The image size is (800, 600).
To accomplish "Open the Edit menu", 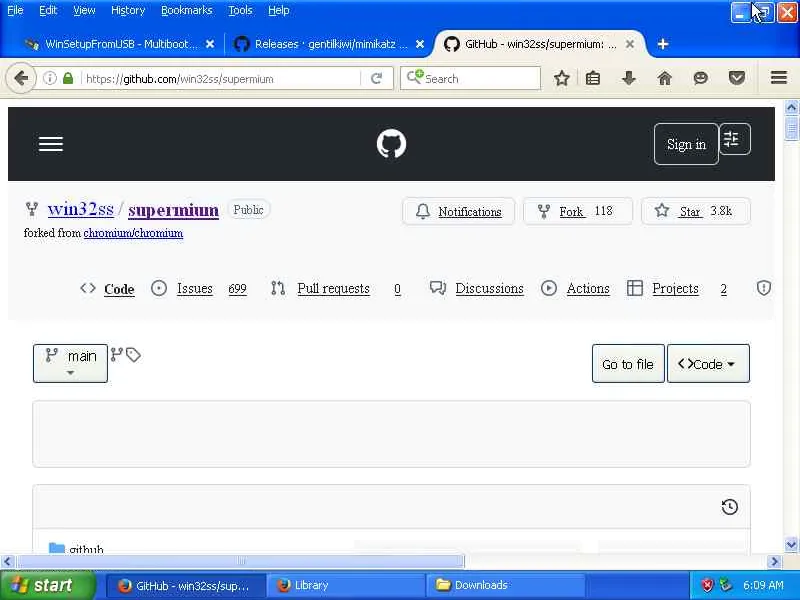I will 48,10.
